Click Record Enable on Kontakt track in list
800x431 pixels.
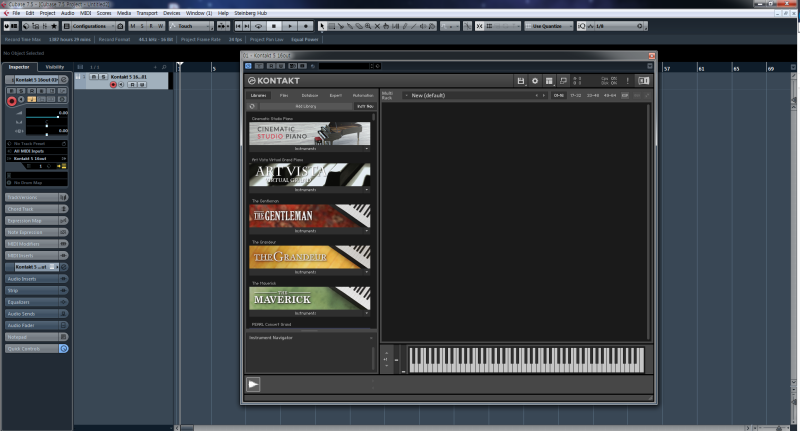[x=113, y=85]
